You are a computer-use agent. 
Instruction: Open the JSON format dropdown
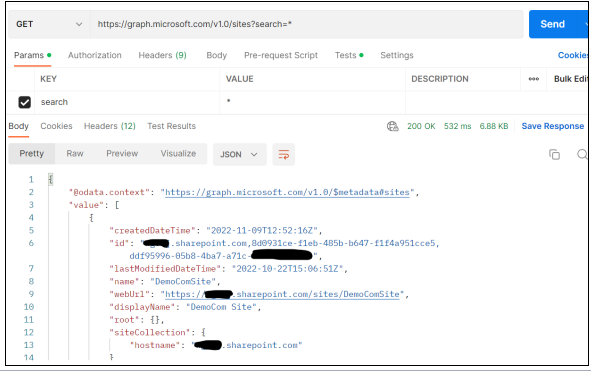click(240, 155)
